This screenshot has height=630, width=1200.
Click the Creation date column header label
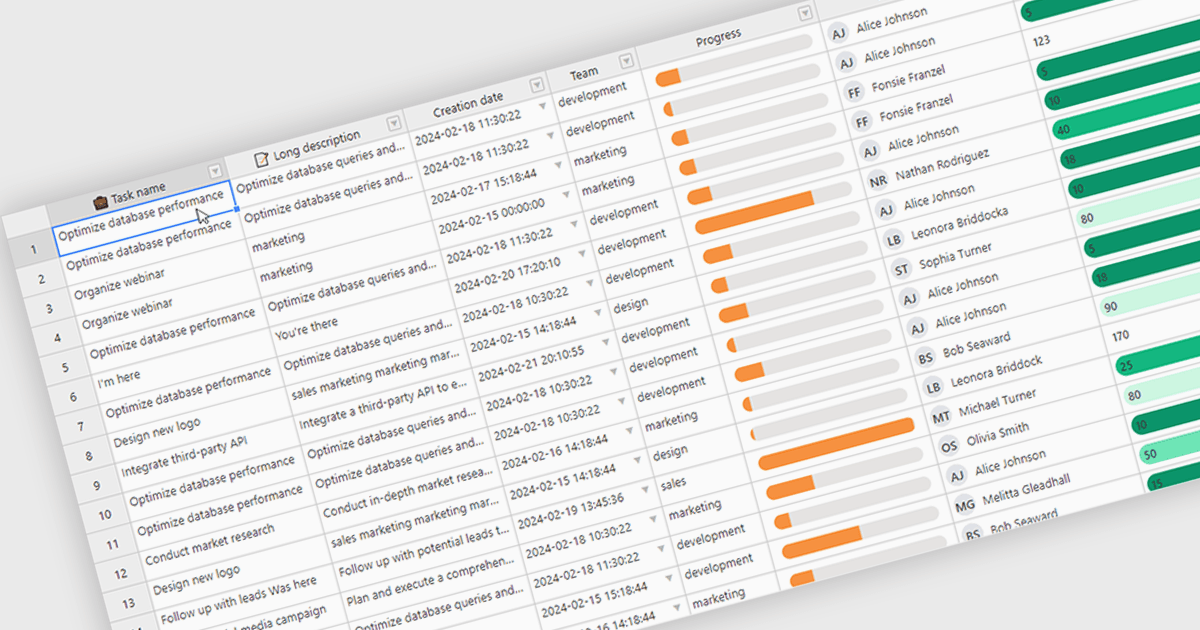click(468, 103)
